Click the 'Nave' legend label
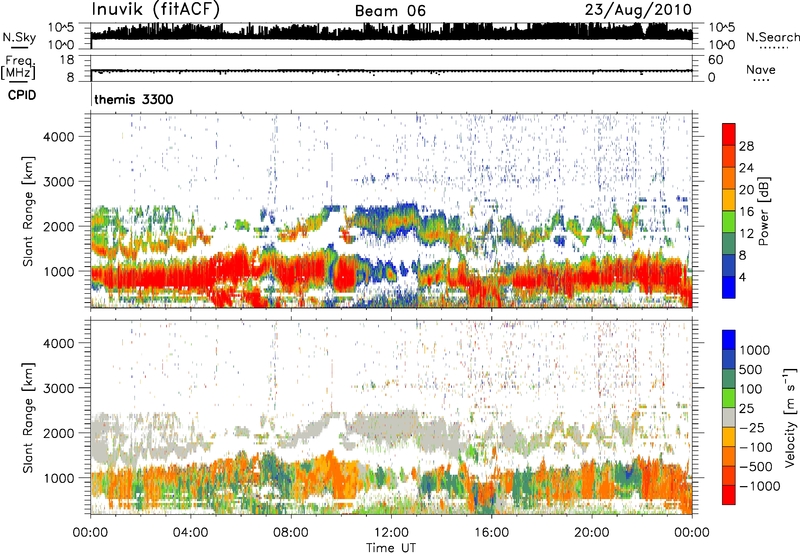This screenshot has width=800, height=554. tap(760, 69)
